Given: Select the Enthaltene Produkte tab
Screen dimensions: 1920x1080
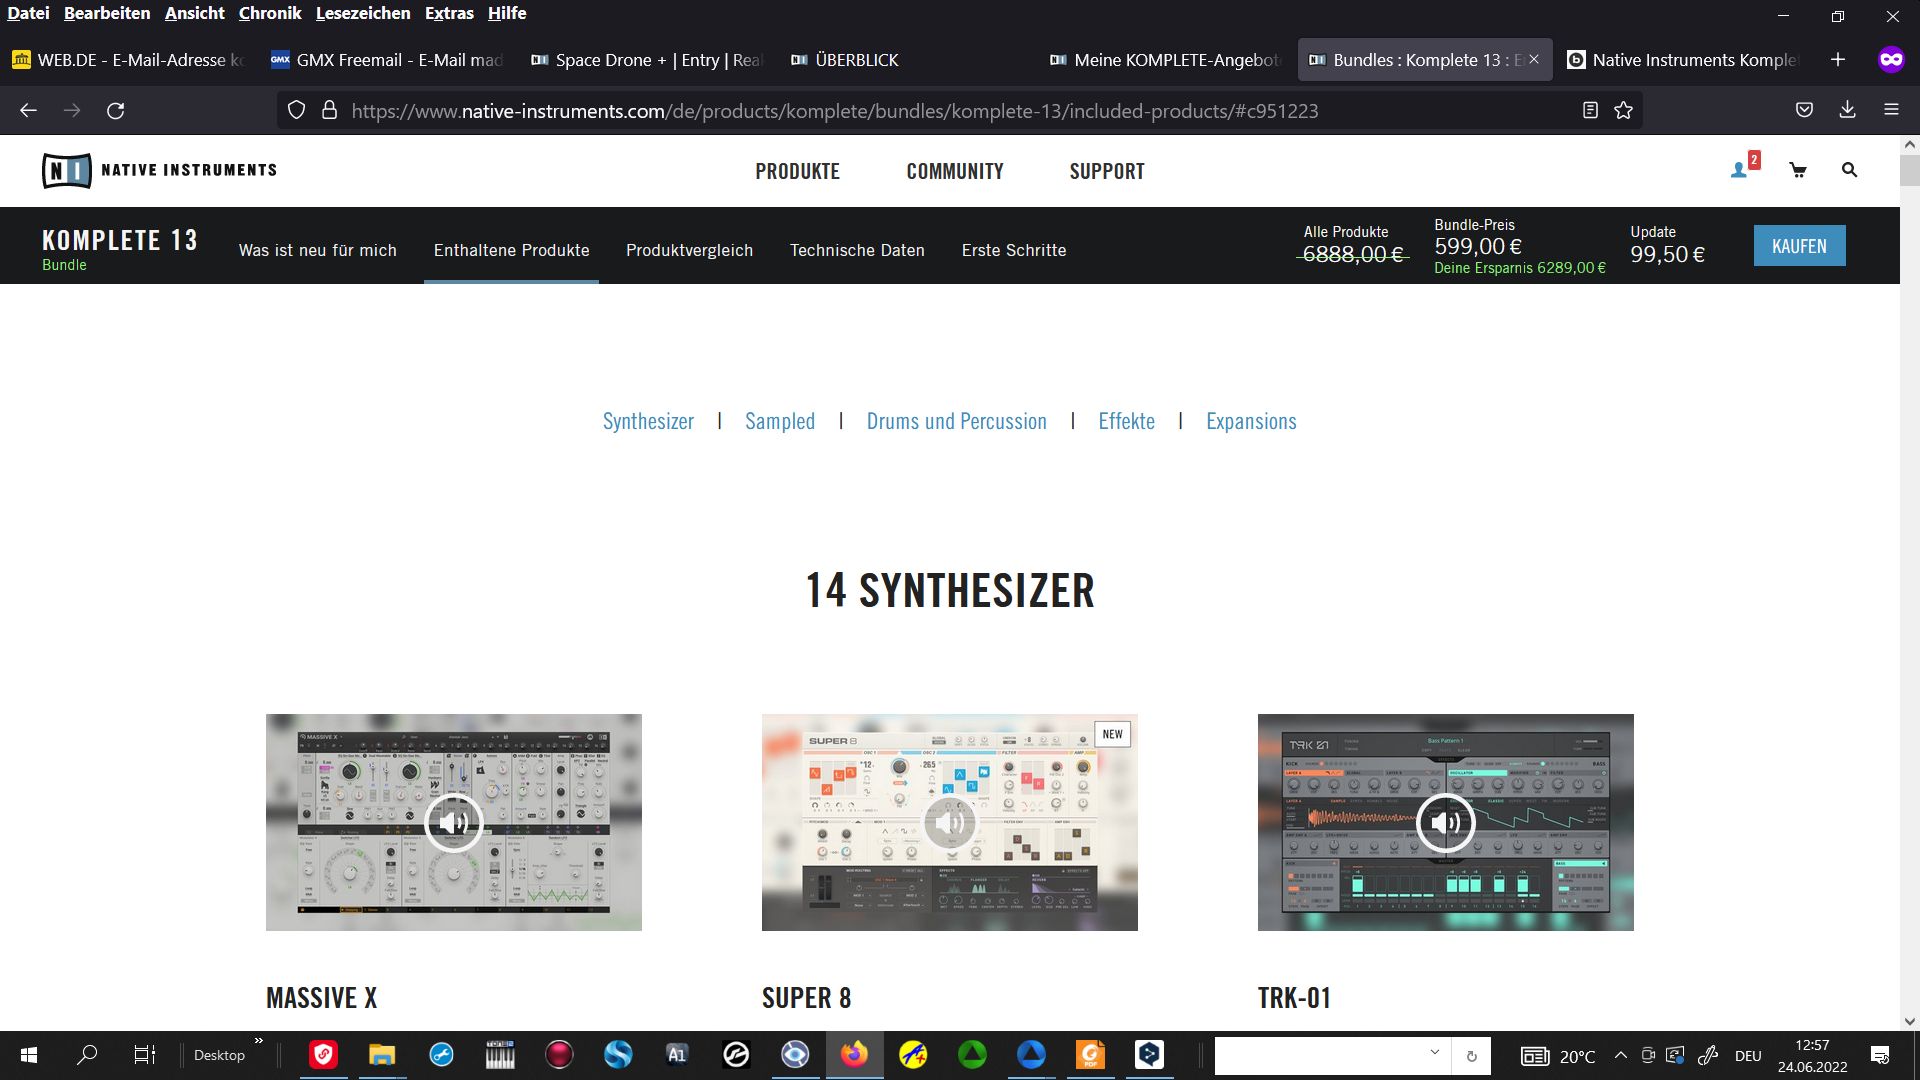Looking at the screenshot, I should pyautogui.click(x=511, y=250).
